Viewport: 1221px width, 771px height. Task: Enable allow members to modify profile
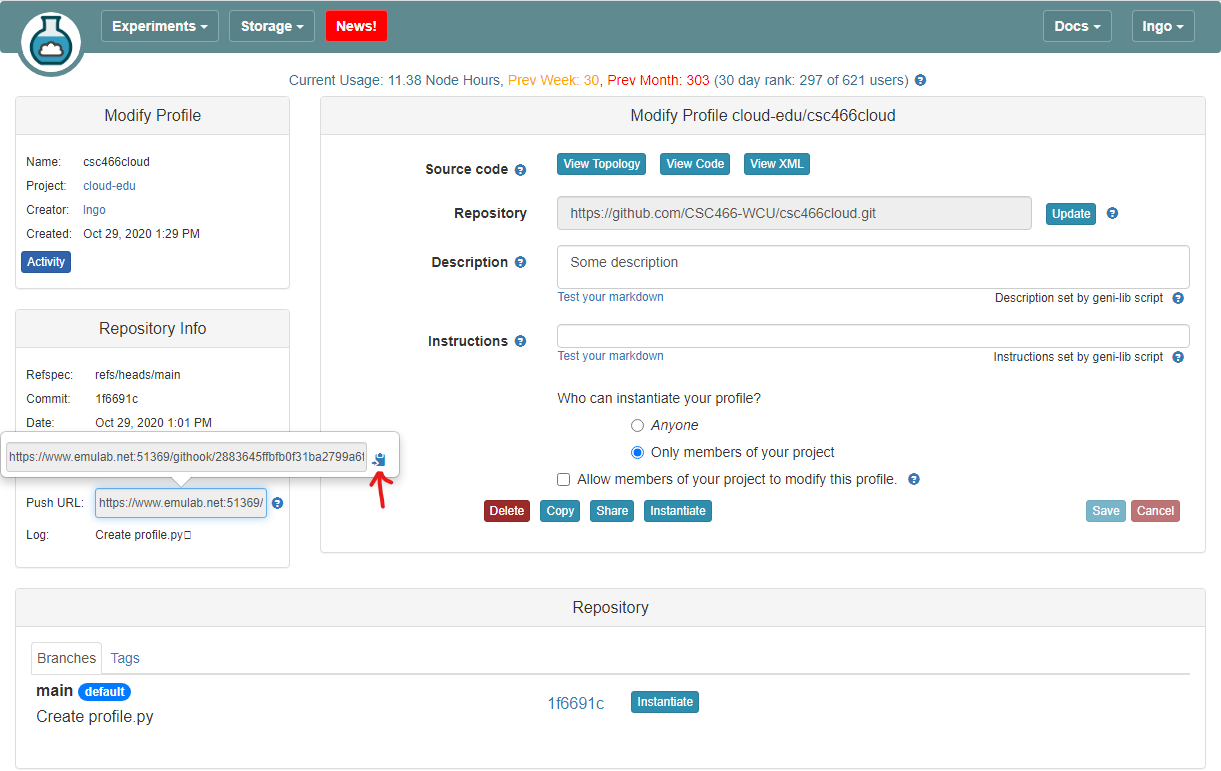tap(564, 480)
